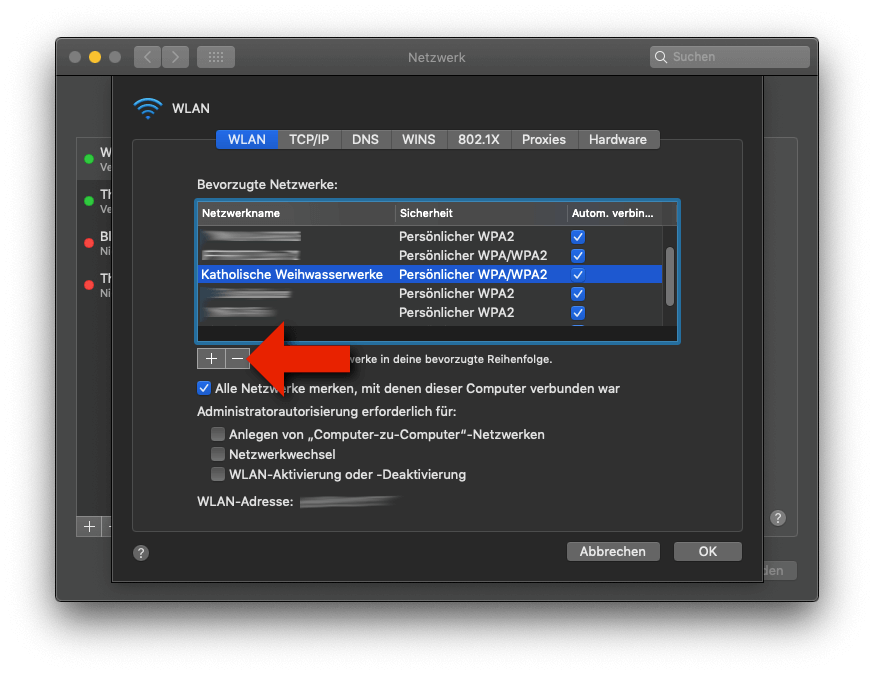Toggle auto-connect for Katholische Weihwasserwerke

(x=578, y=274)
